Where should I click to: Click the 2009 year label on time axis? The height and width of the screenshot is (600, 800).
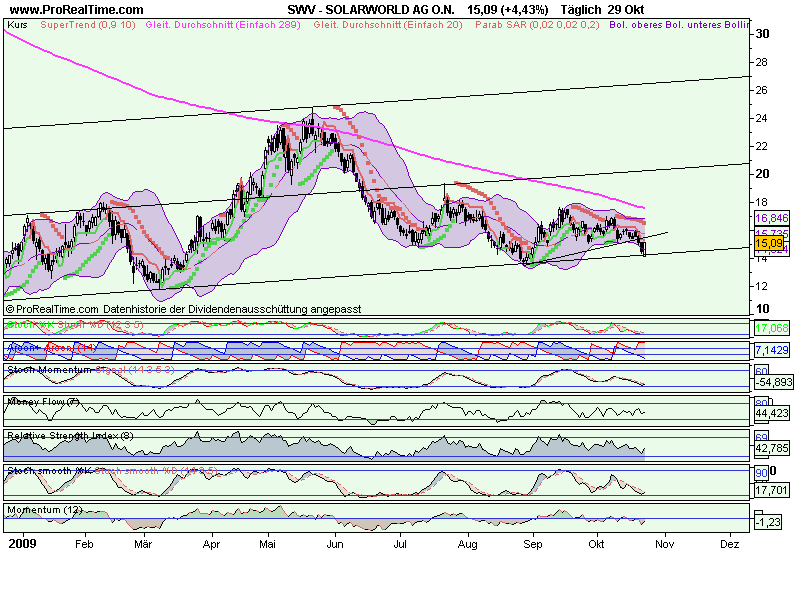pyautogui.click(x=22, y=544)
